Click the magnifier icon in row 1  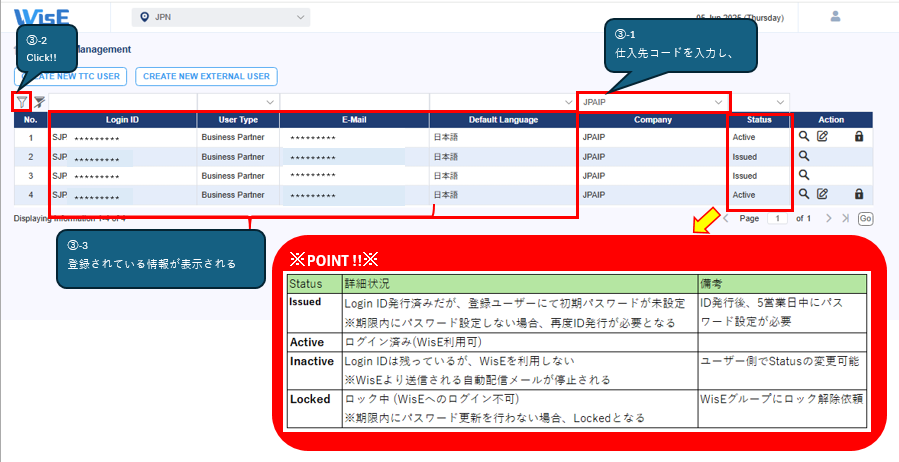(x=804, y=137)
